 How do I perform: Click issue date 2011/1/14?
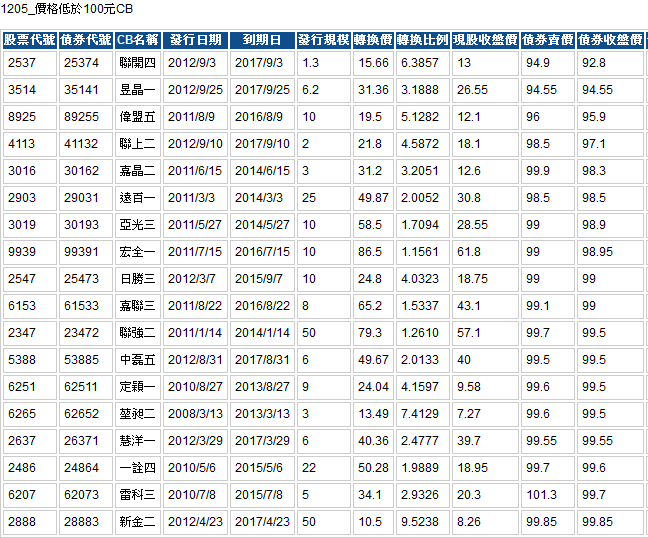[195, 333]
